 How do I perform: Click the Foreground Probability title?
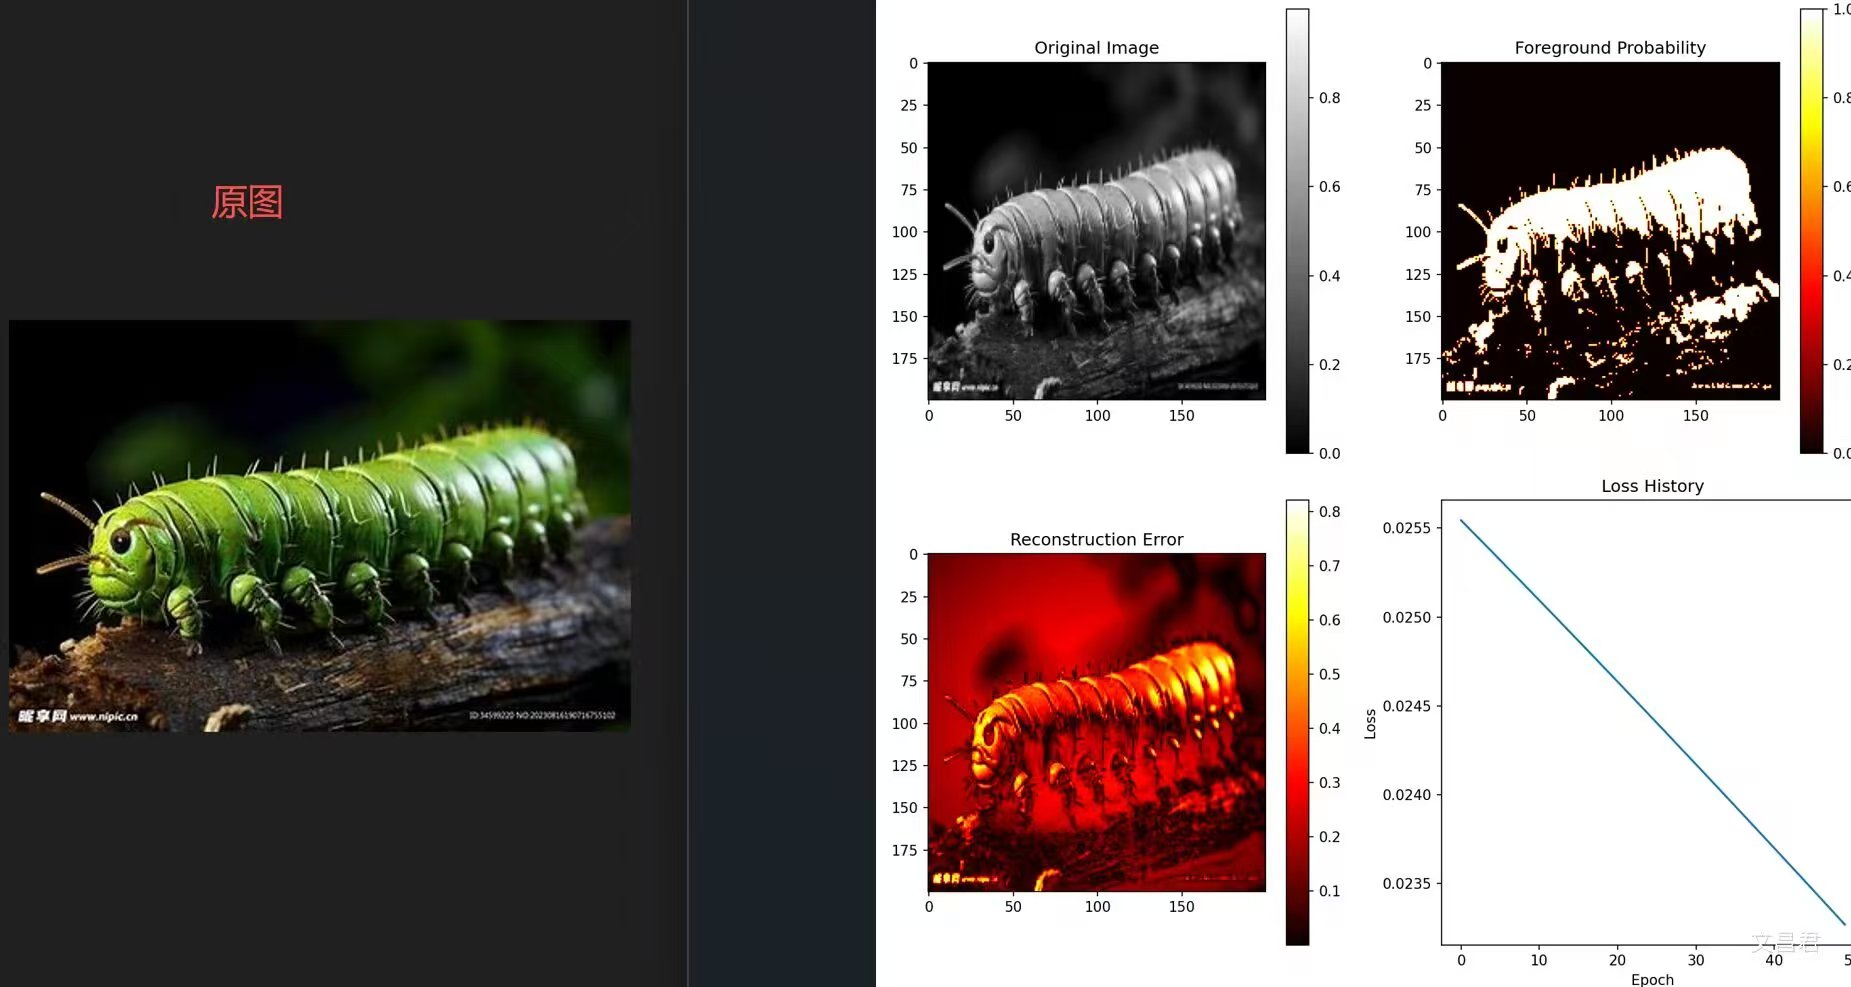point(1609,47)
